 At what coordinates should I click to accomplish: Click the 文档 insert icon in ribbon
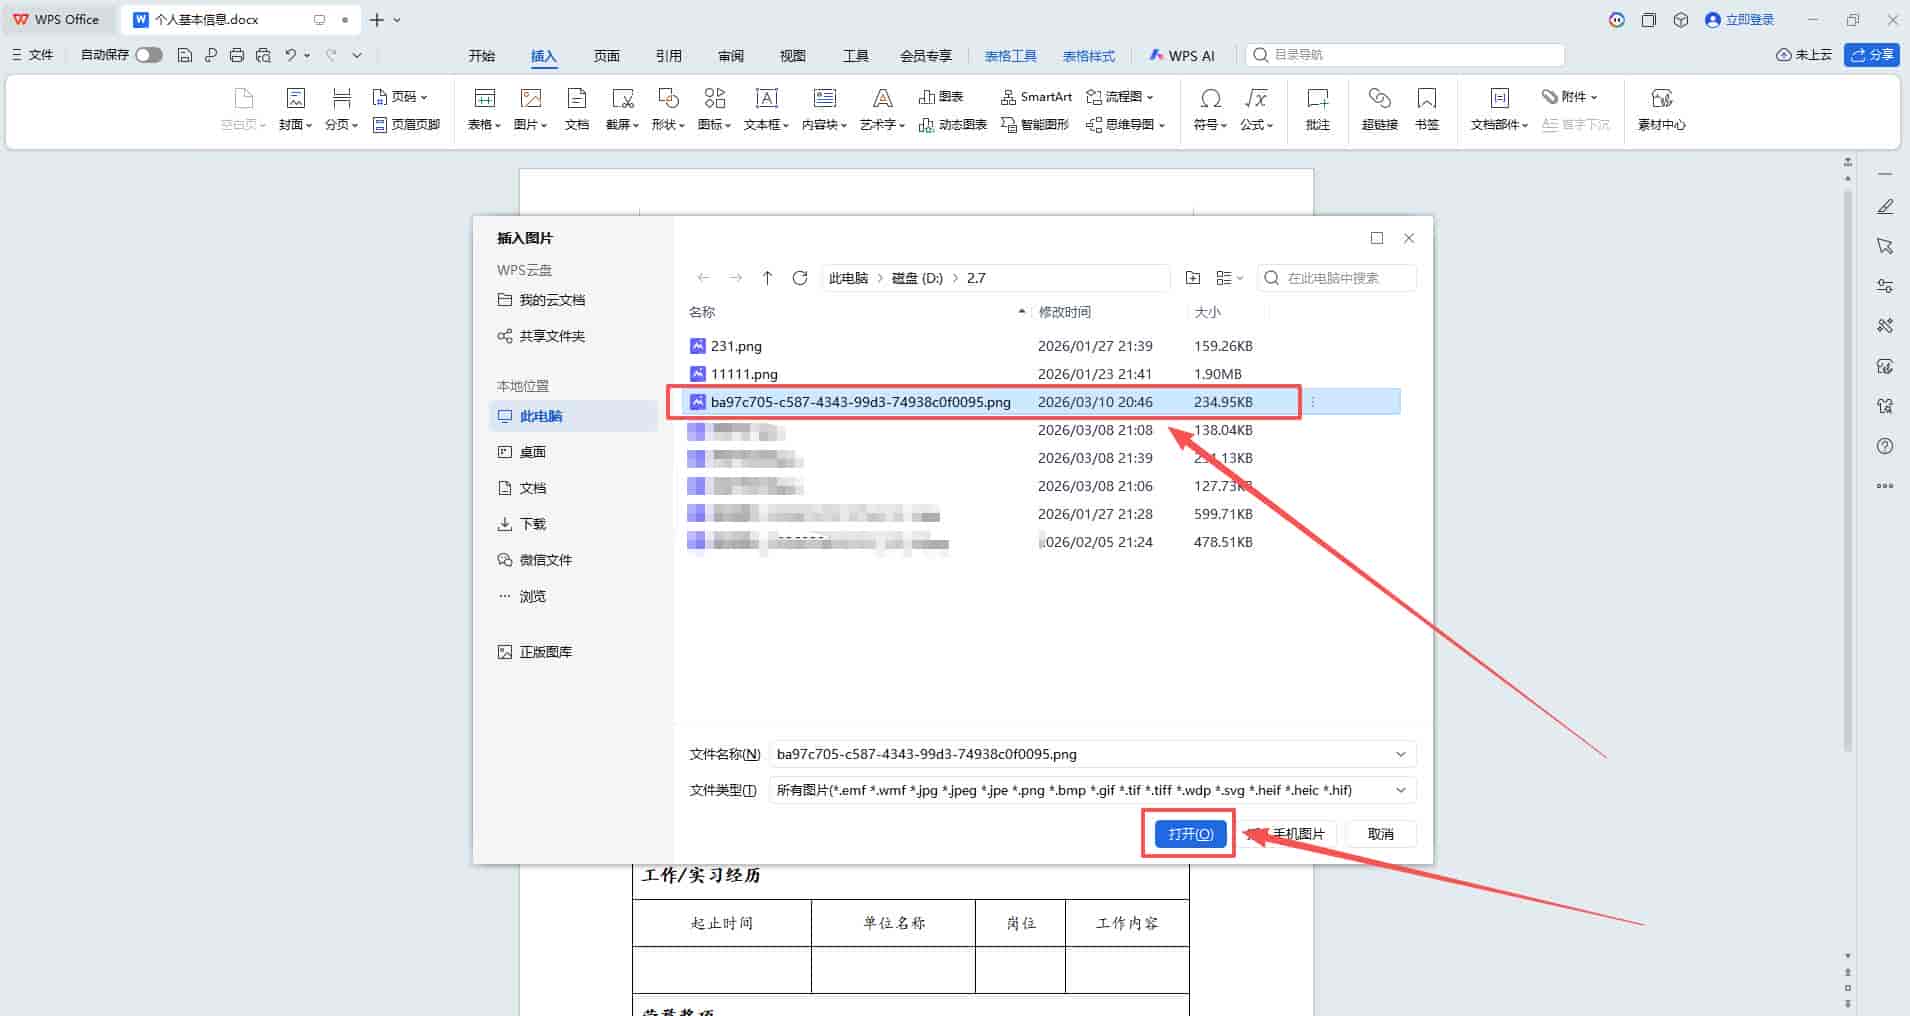tap(577, 109)
